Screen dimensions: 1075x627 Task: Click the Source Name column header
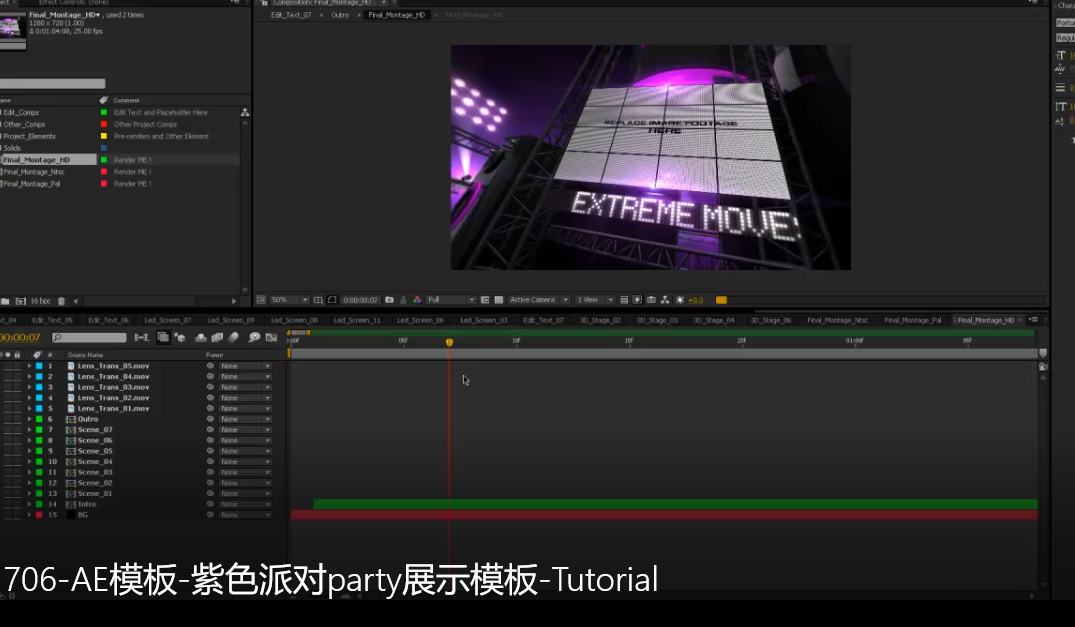85,355
